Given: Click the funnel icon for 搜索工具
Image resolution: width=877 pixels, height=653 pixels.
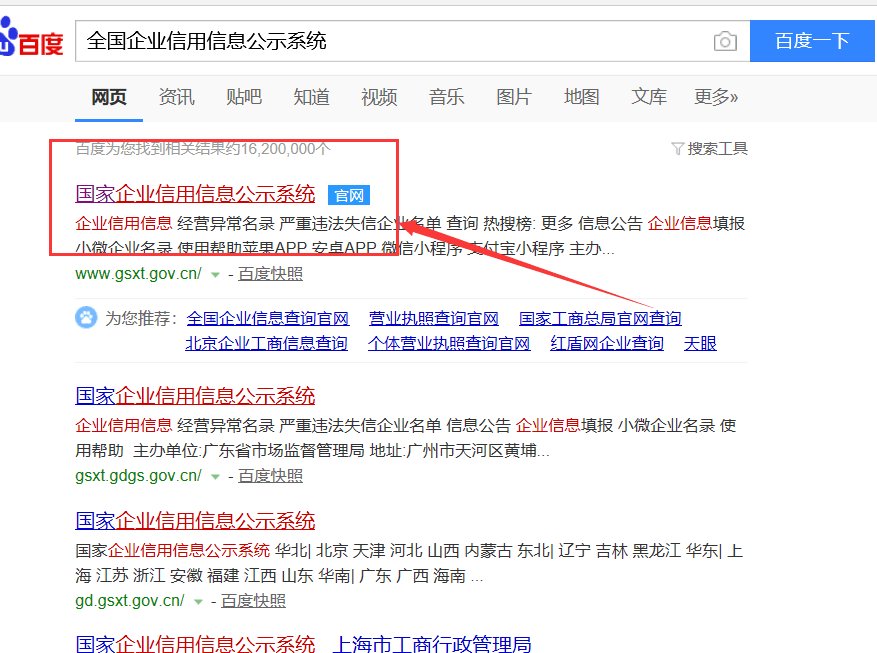Looking at the screenshot, I should (x=677, y=149).
